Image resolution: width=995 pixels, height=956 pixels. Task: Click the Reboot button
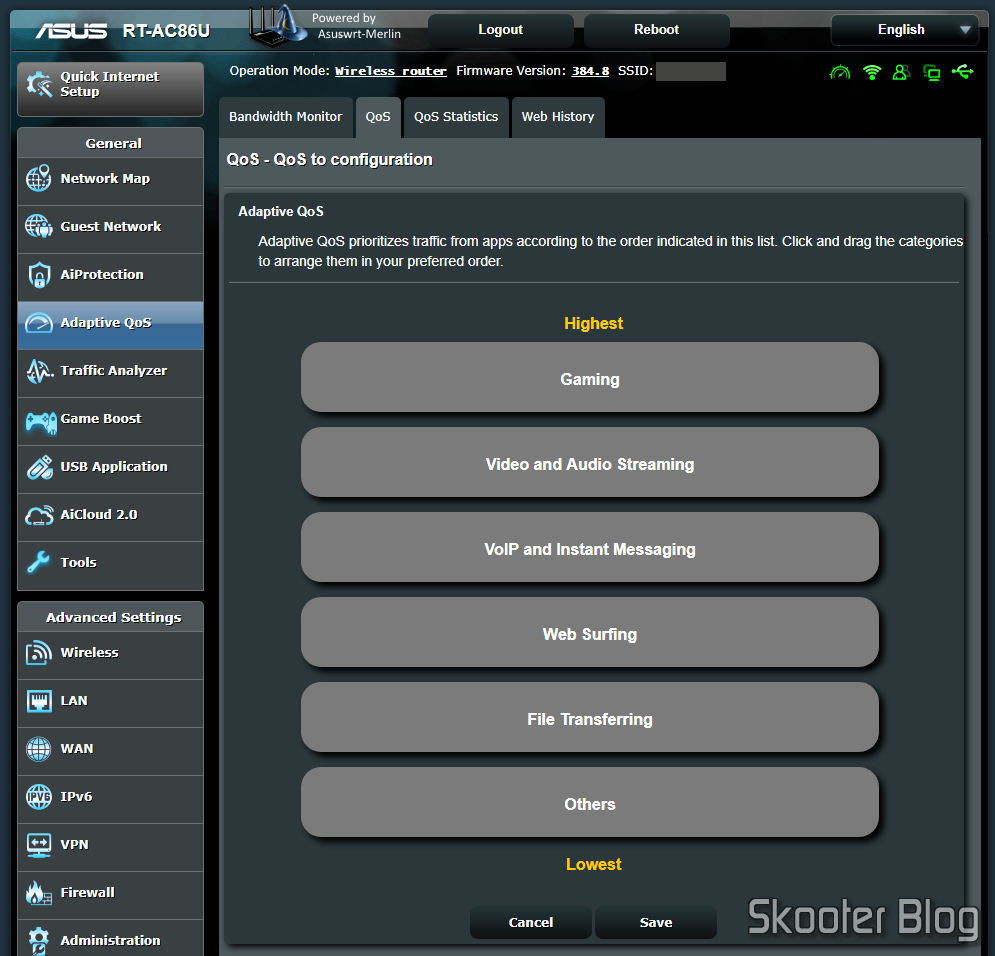656,30
